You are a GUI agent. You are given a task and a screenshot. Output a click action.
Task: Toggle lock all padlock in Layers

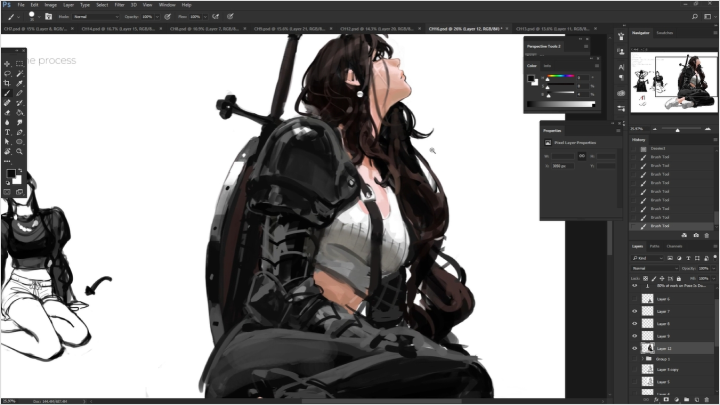tap(679, 279)
